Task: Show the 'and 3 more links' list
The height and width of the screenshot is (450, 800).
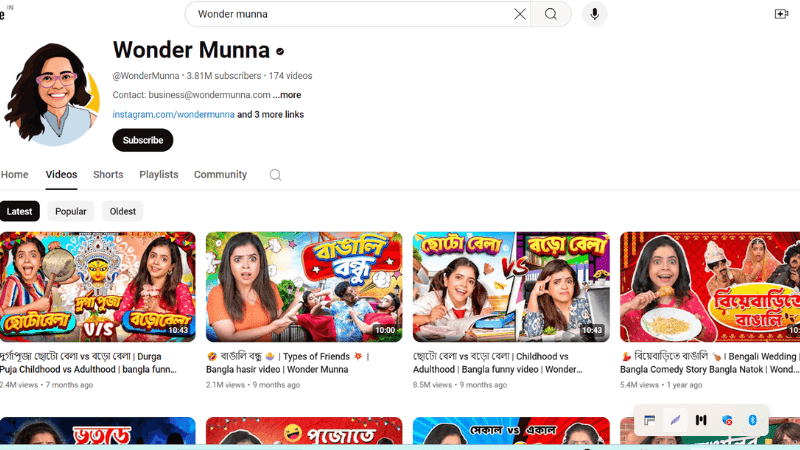Action: pos(270,114)
